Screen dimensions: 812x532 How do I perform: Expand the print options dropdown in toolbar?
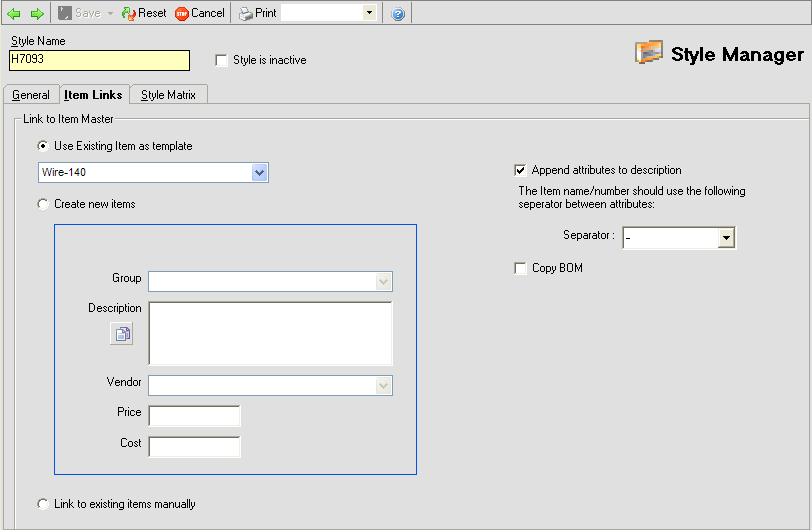(369, 14)
